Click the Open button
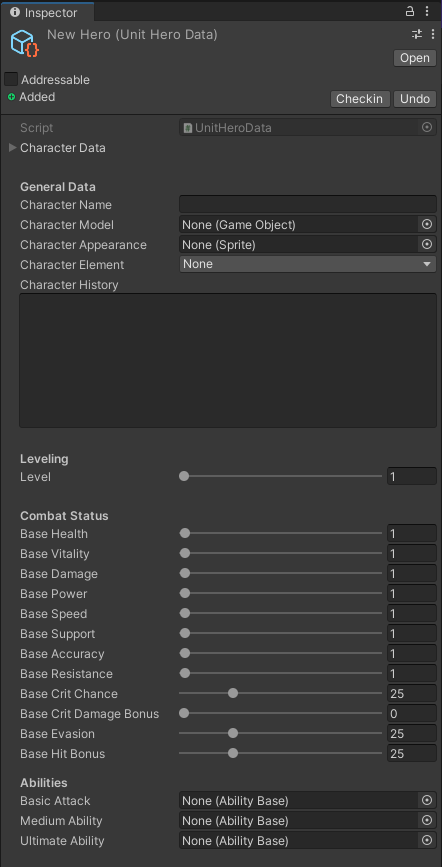 (415, 58)
